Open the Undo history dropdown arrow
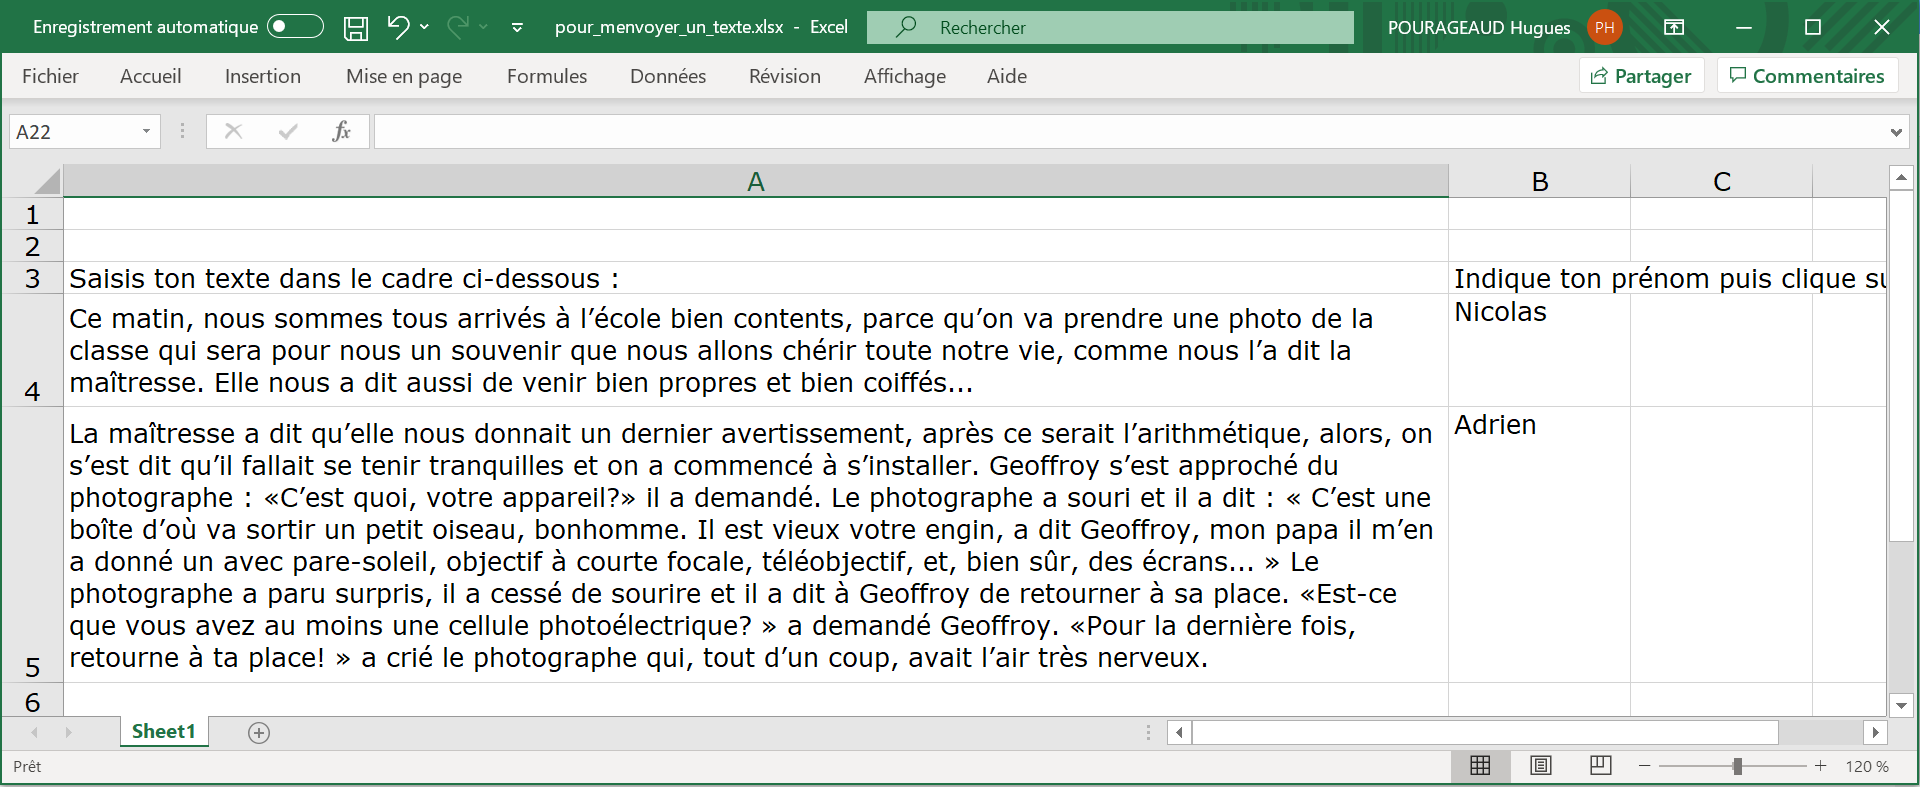The height and width of the screenshot is (787, 1920). pyautogui.click(x=425, y=27)
